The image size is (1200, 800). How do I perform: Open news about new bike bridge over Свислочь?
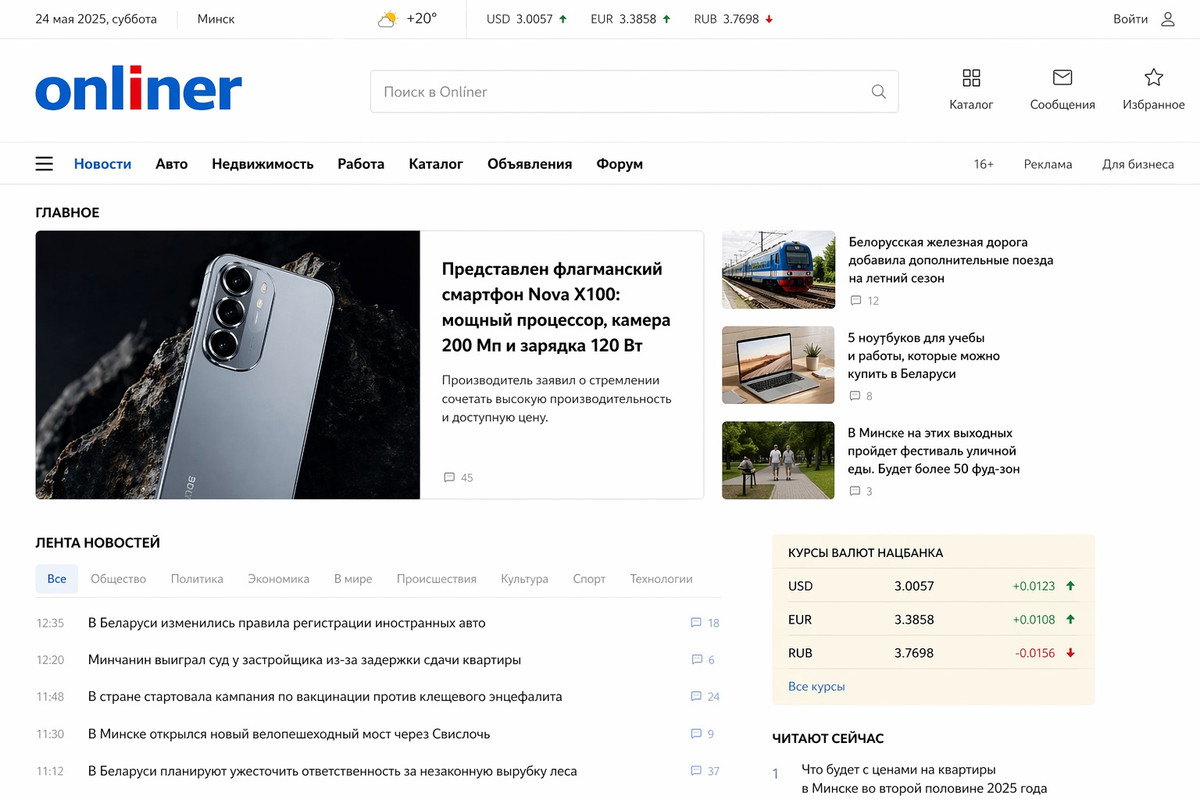pos(289,734)
